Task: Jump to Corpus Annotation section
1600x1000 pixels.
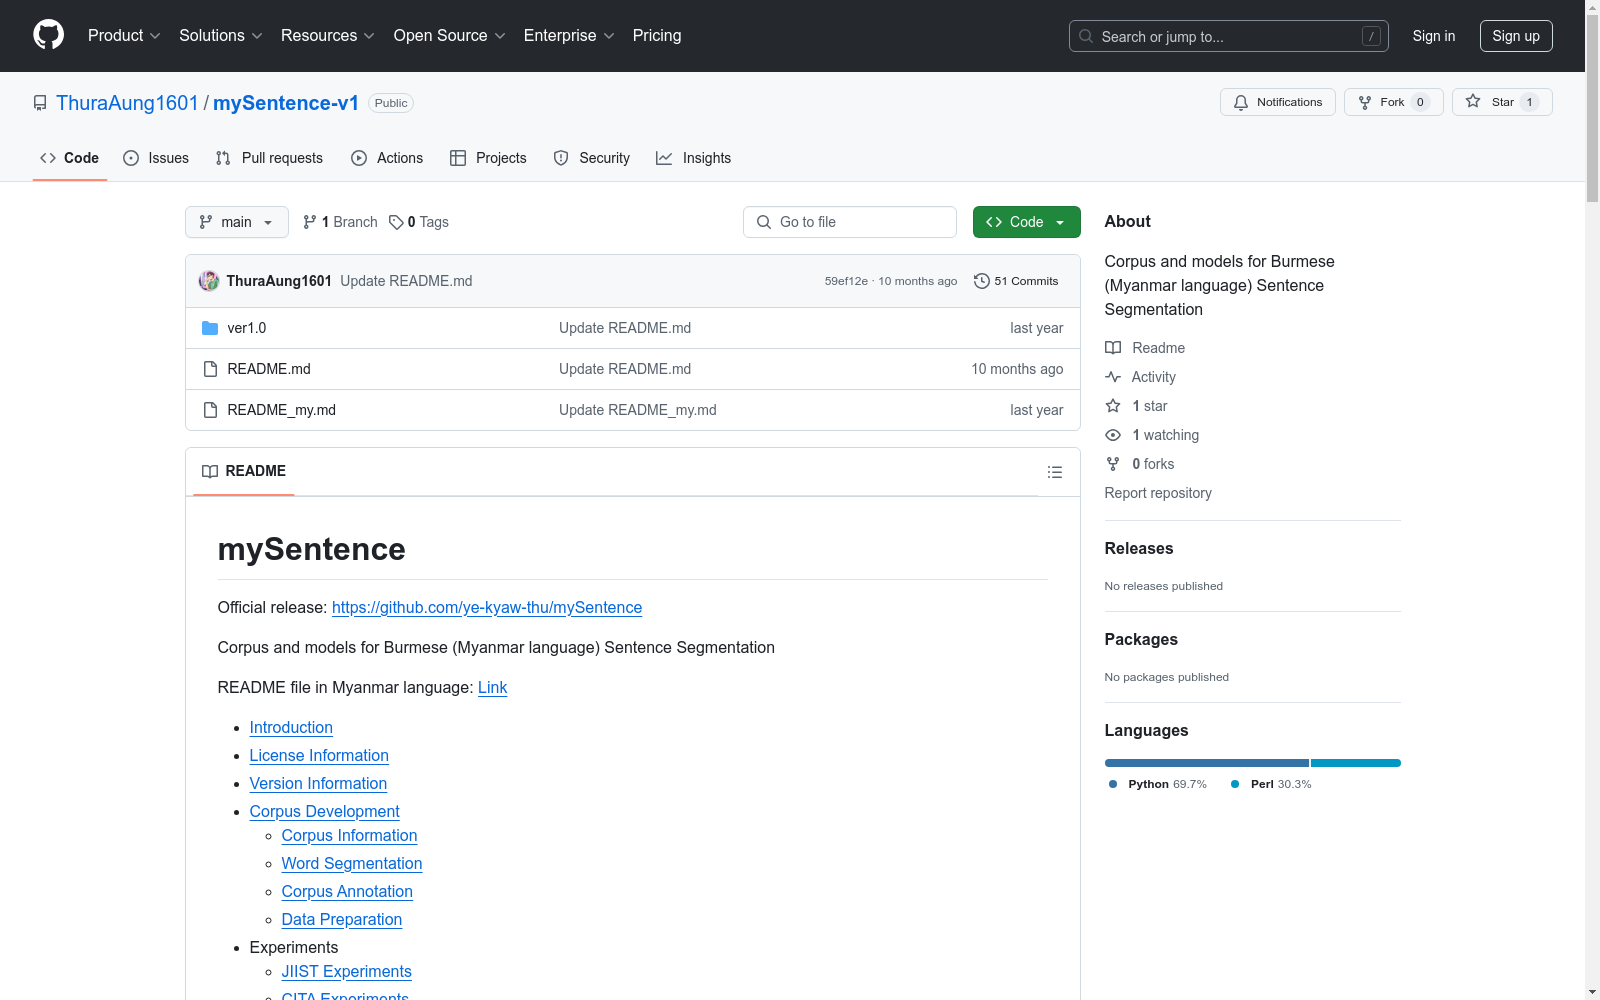Action: pyautogui.click(x=347, y=891)
